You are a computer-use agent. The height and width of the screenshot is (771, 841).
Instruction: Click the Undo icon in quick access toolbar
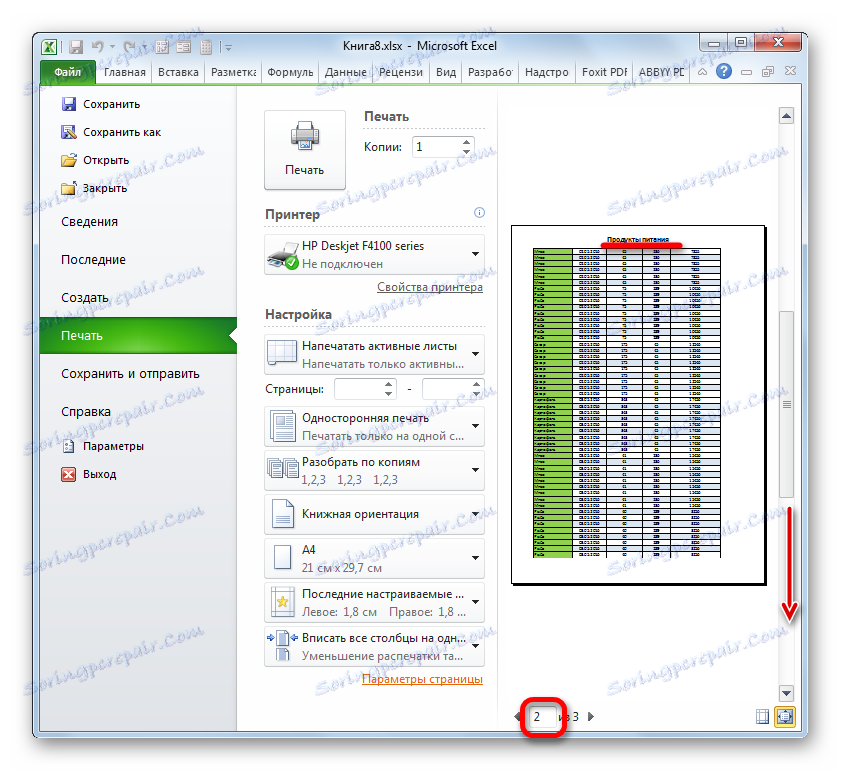98,47
